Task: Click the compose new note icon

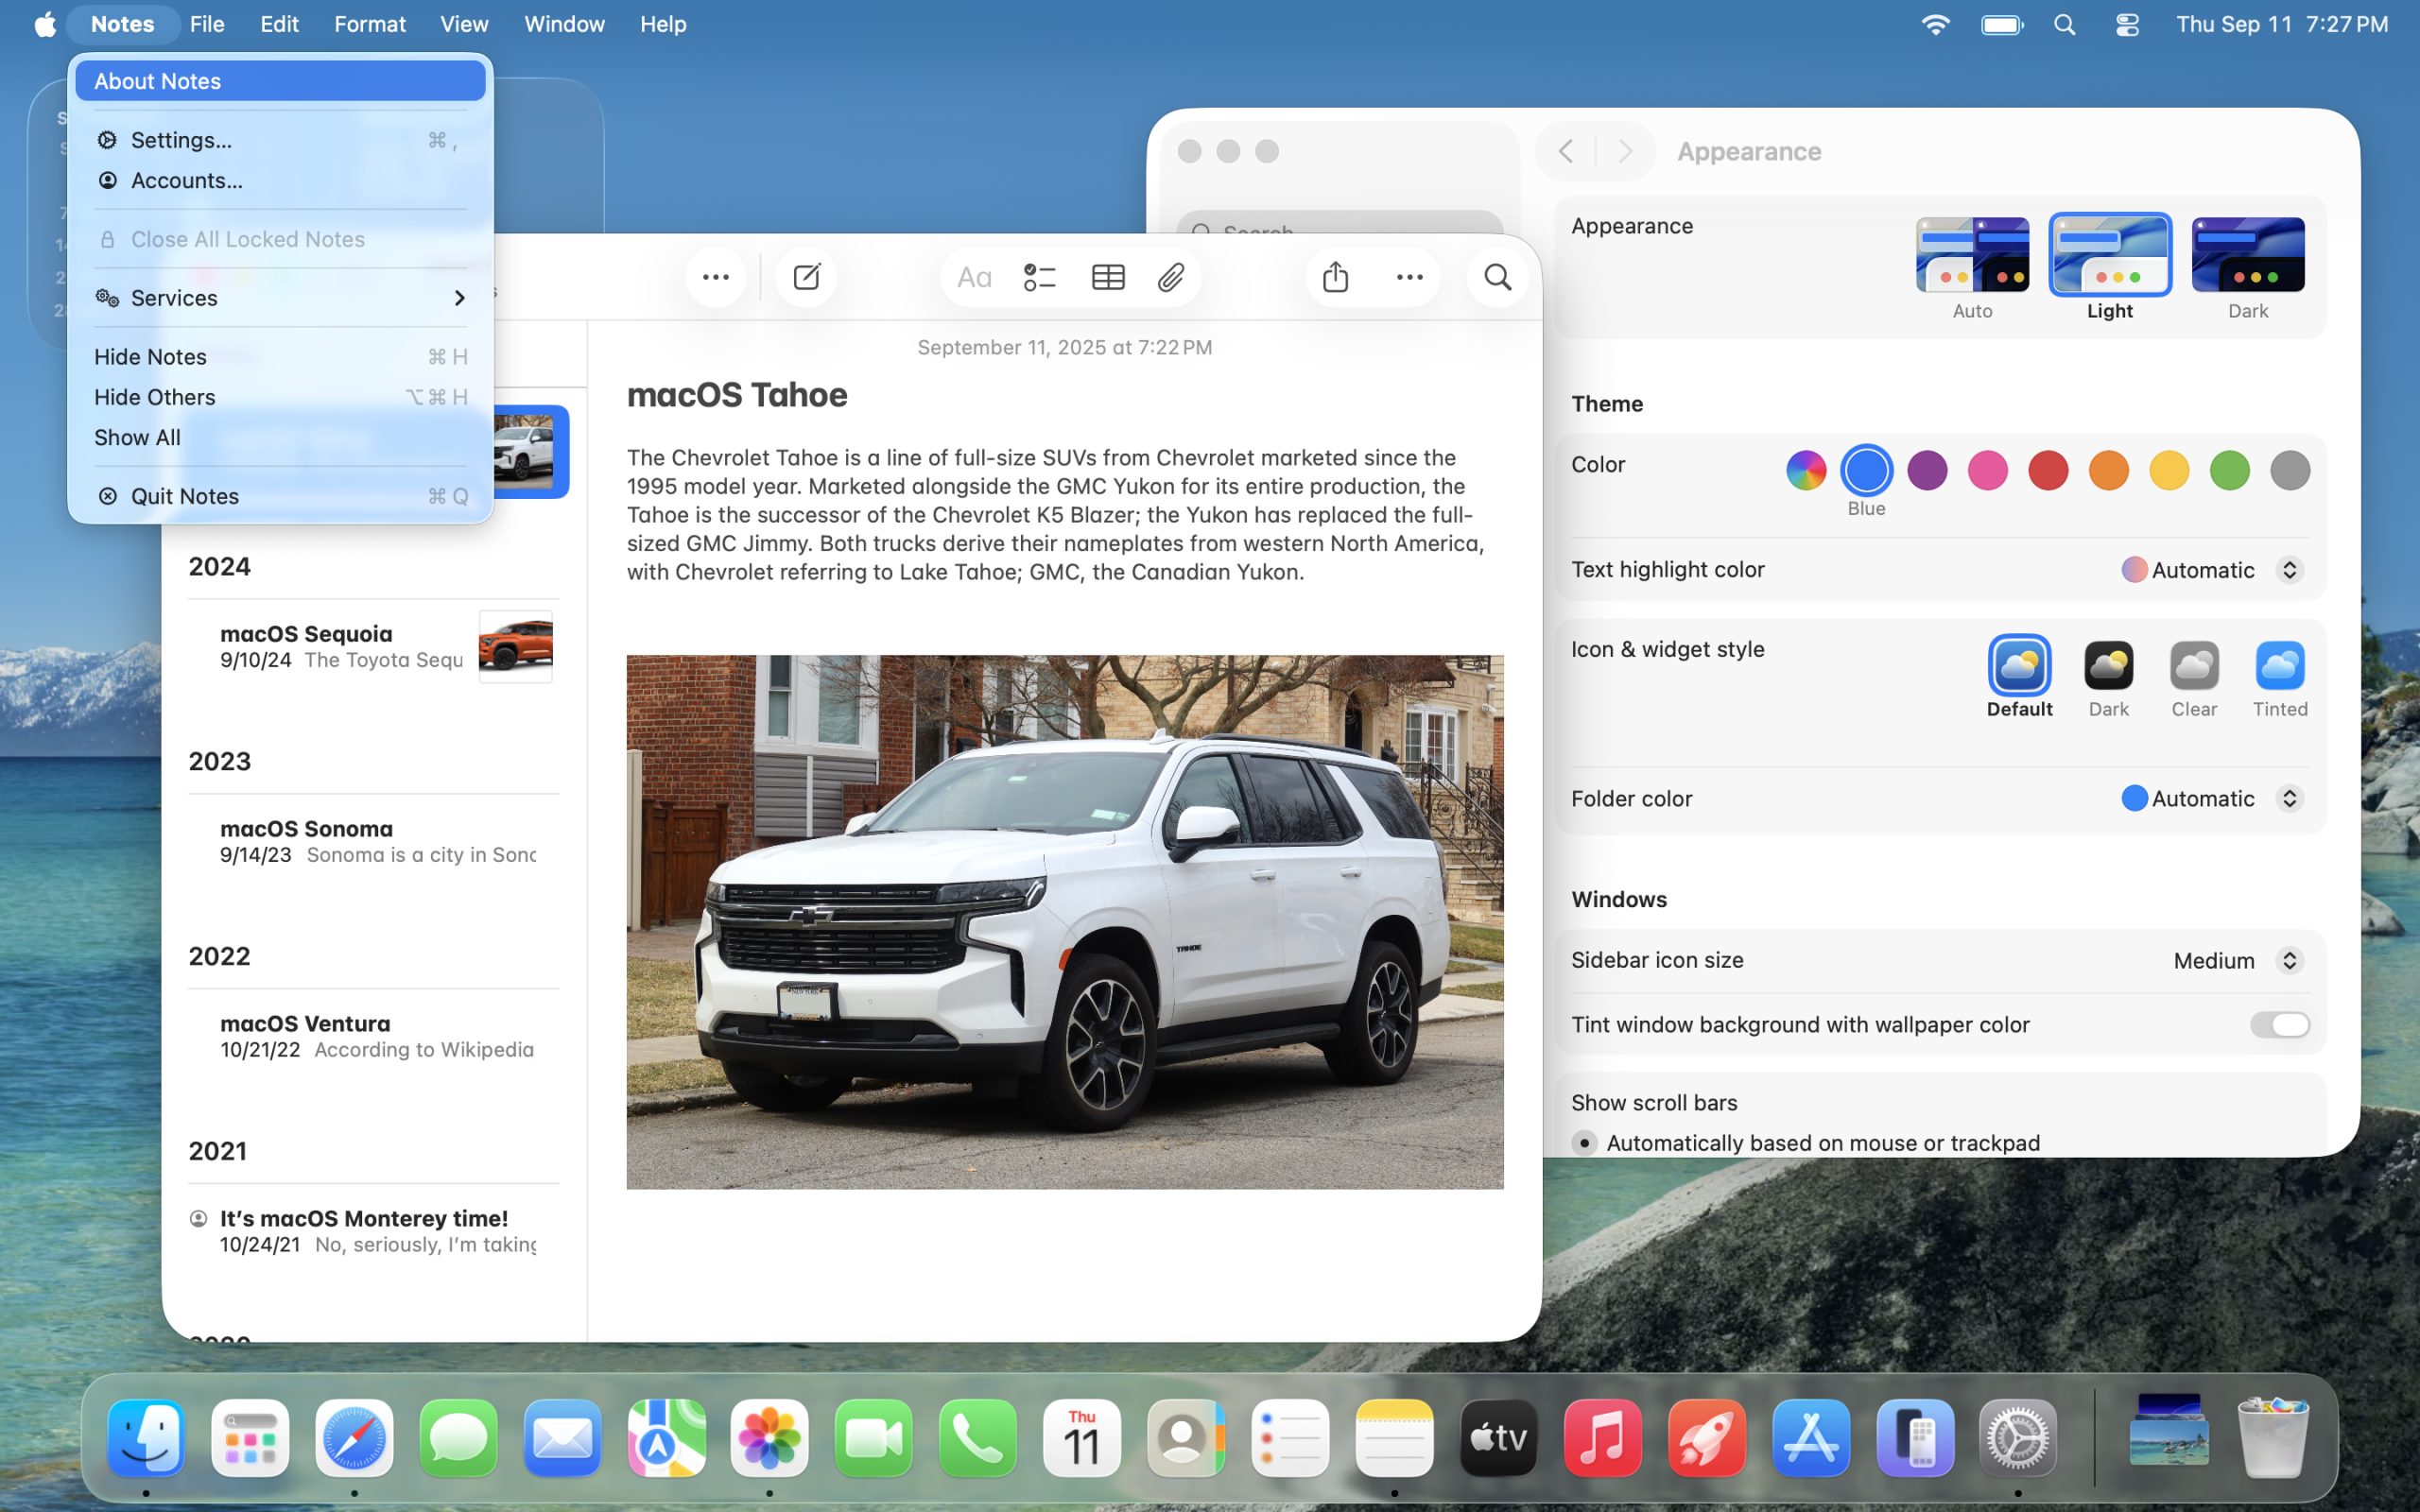Action: click(x=806, y=277)
